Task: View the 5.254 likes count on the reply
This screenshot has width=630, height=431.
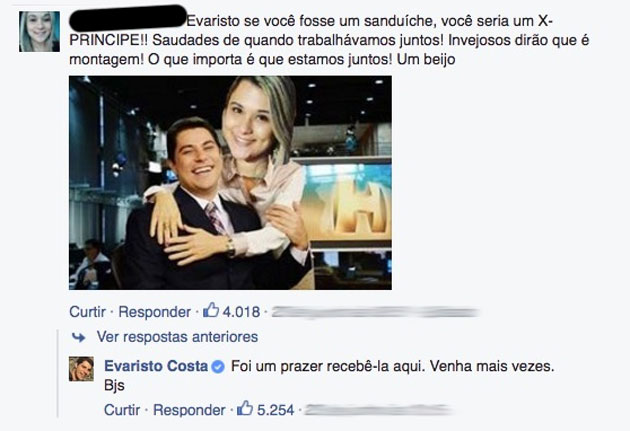Action: pos(276,410)
